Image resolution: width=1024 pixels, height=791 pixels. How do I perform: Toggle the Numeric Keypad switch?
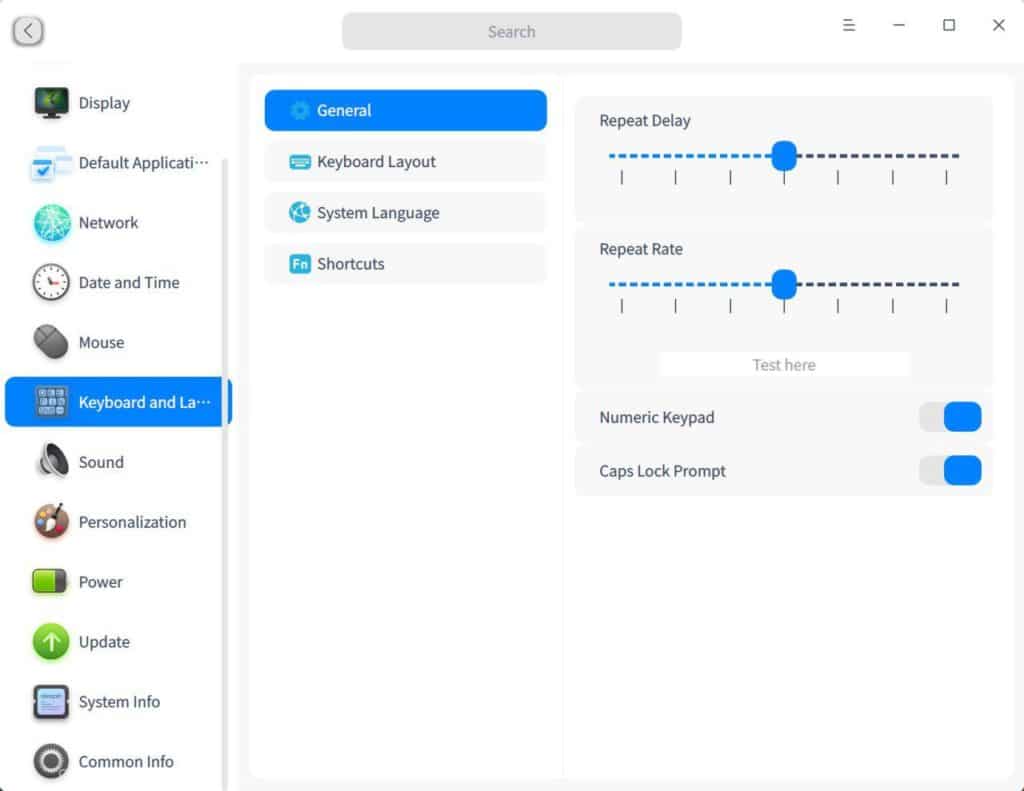tap(950, 417)
